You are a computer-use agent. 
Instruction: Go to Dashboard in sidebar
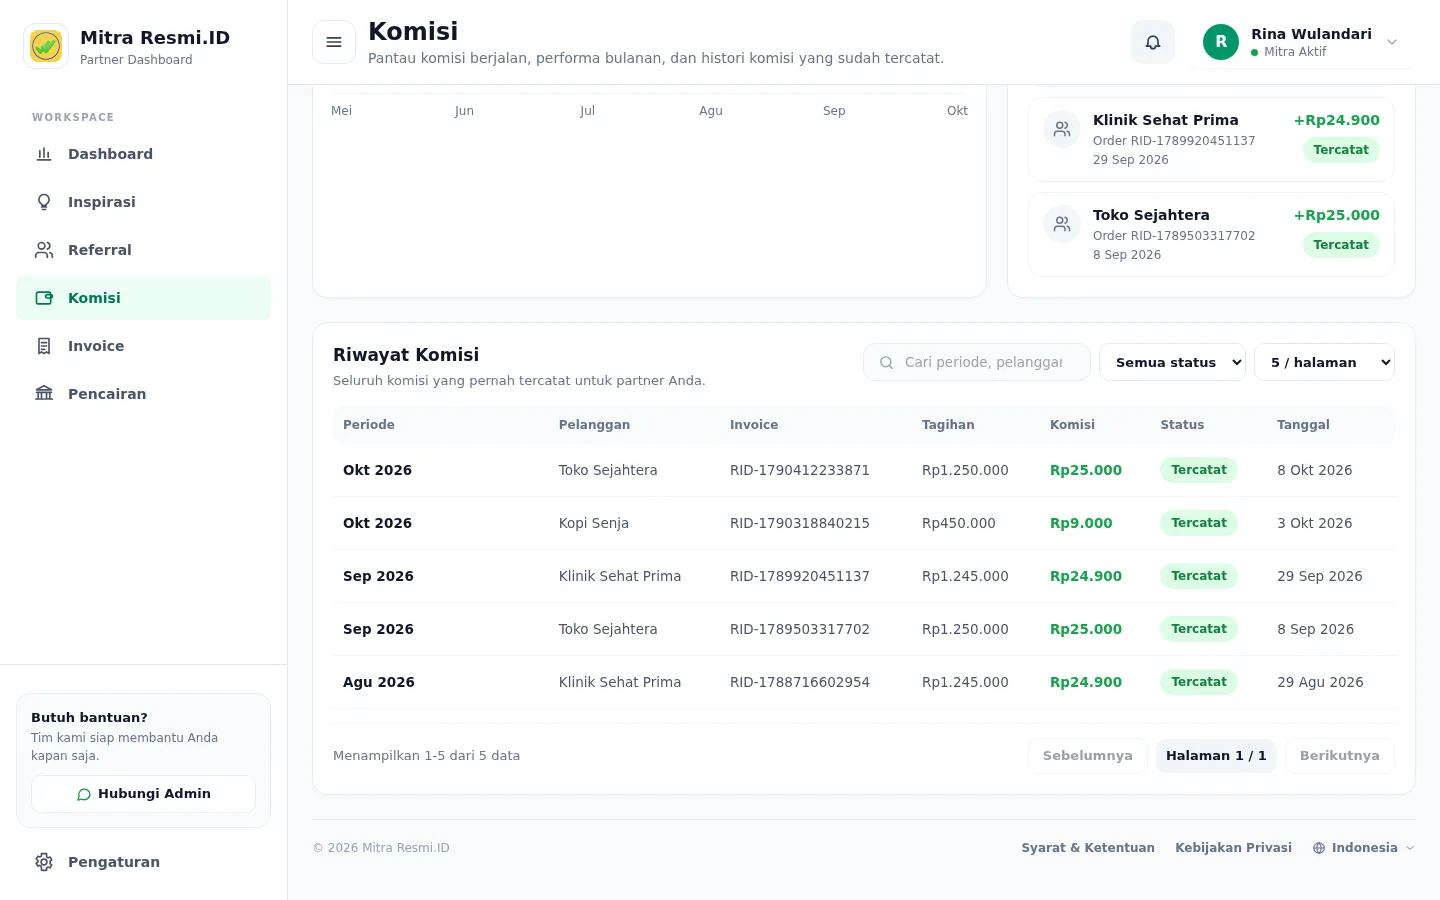[x=143, y=154]
